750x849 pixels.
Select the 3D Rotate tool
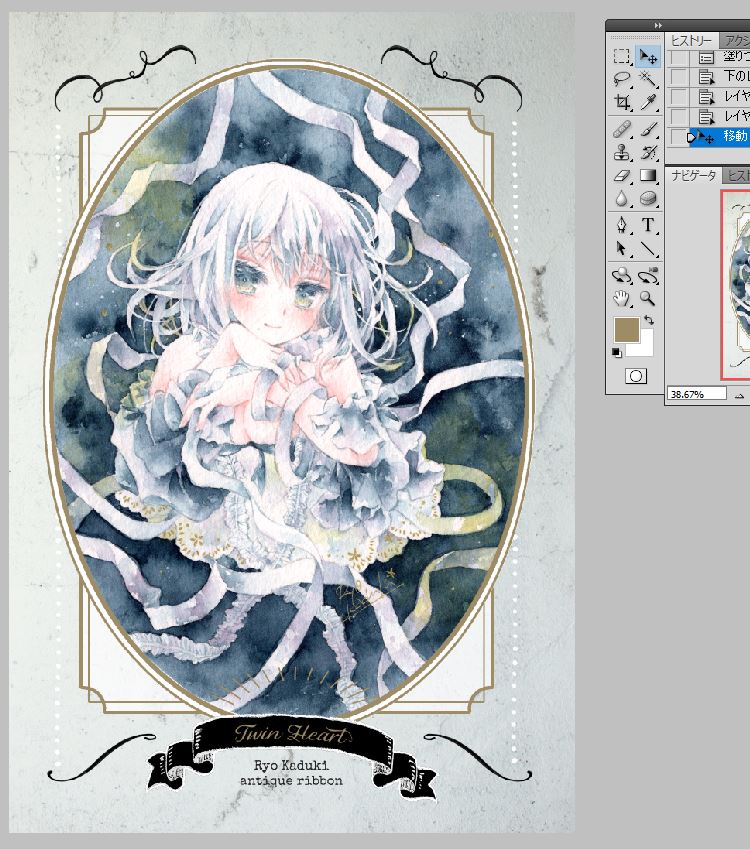(x=622, y=276)
